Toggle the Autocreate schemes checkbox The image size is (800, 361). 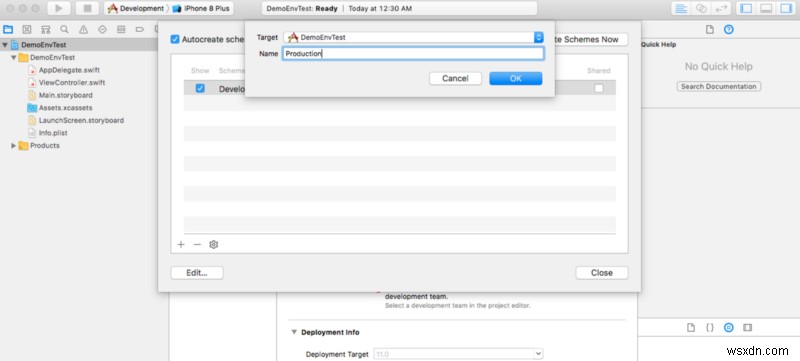(x=175, y=39)
